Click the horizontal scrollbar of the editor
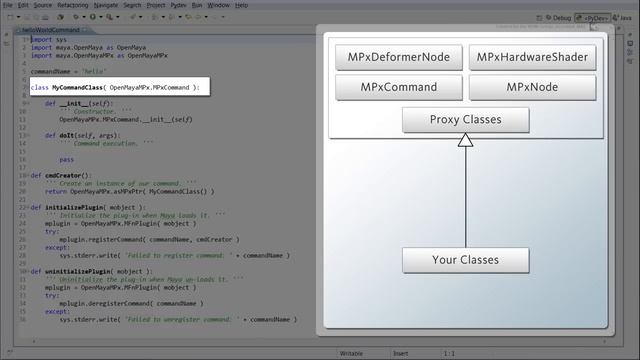This screenshot has width=640, height=360. click(x=318, y=341)
